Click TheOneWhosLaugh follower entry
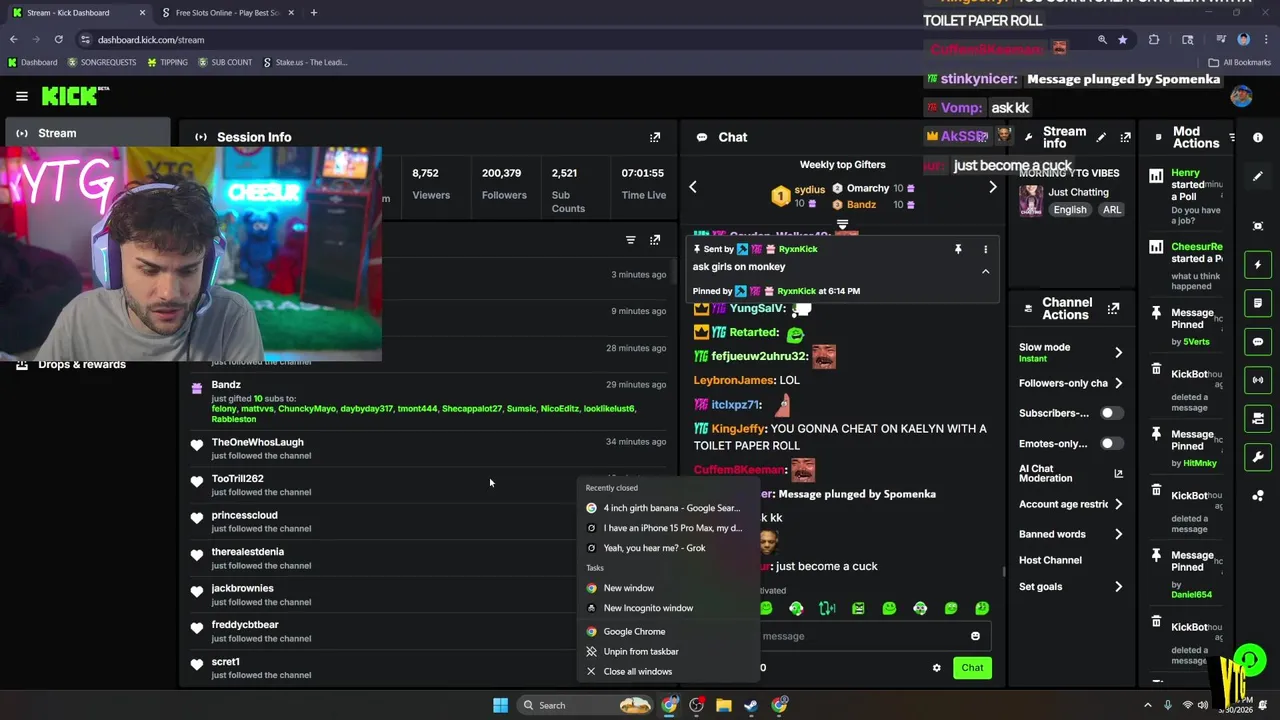The height and width of the screenshot is (720, 1280). tap(428, 448)
